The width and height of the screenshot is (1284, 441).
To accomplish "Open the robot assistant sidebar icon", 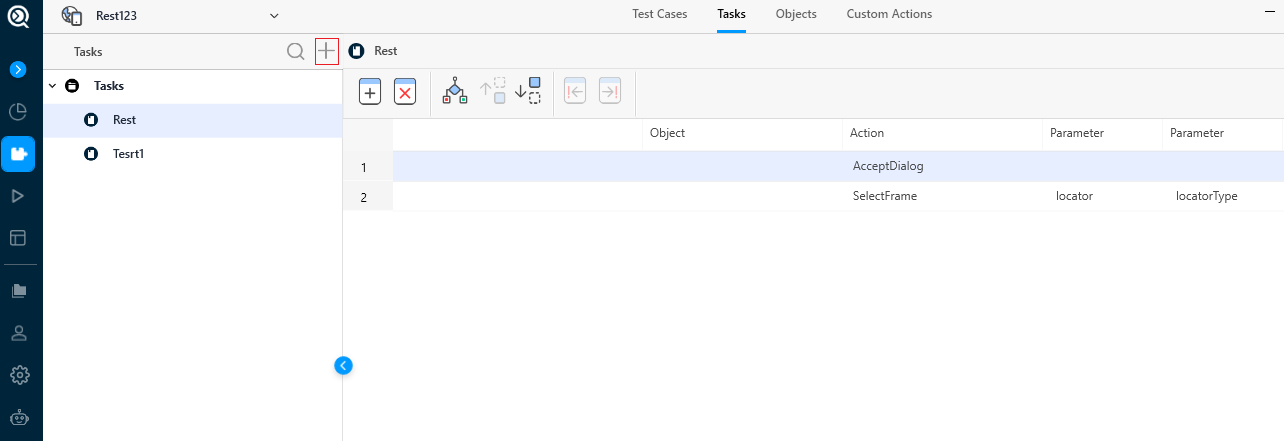I will [18, 419].
